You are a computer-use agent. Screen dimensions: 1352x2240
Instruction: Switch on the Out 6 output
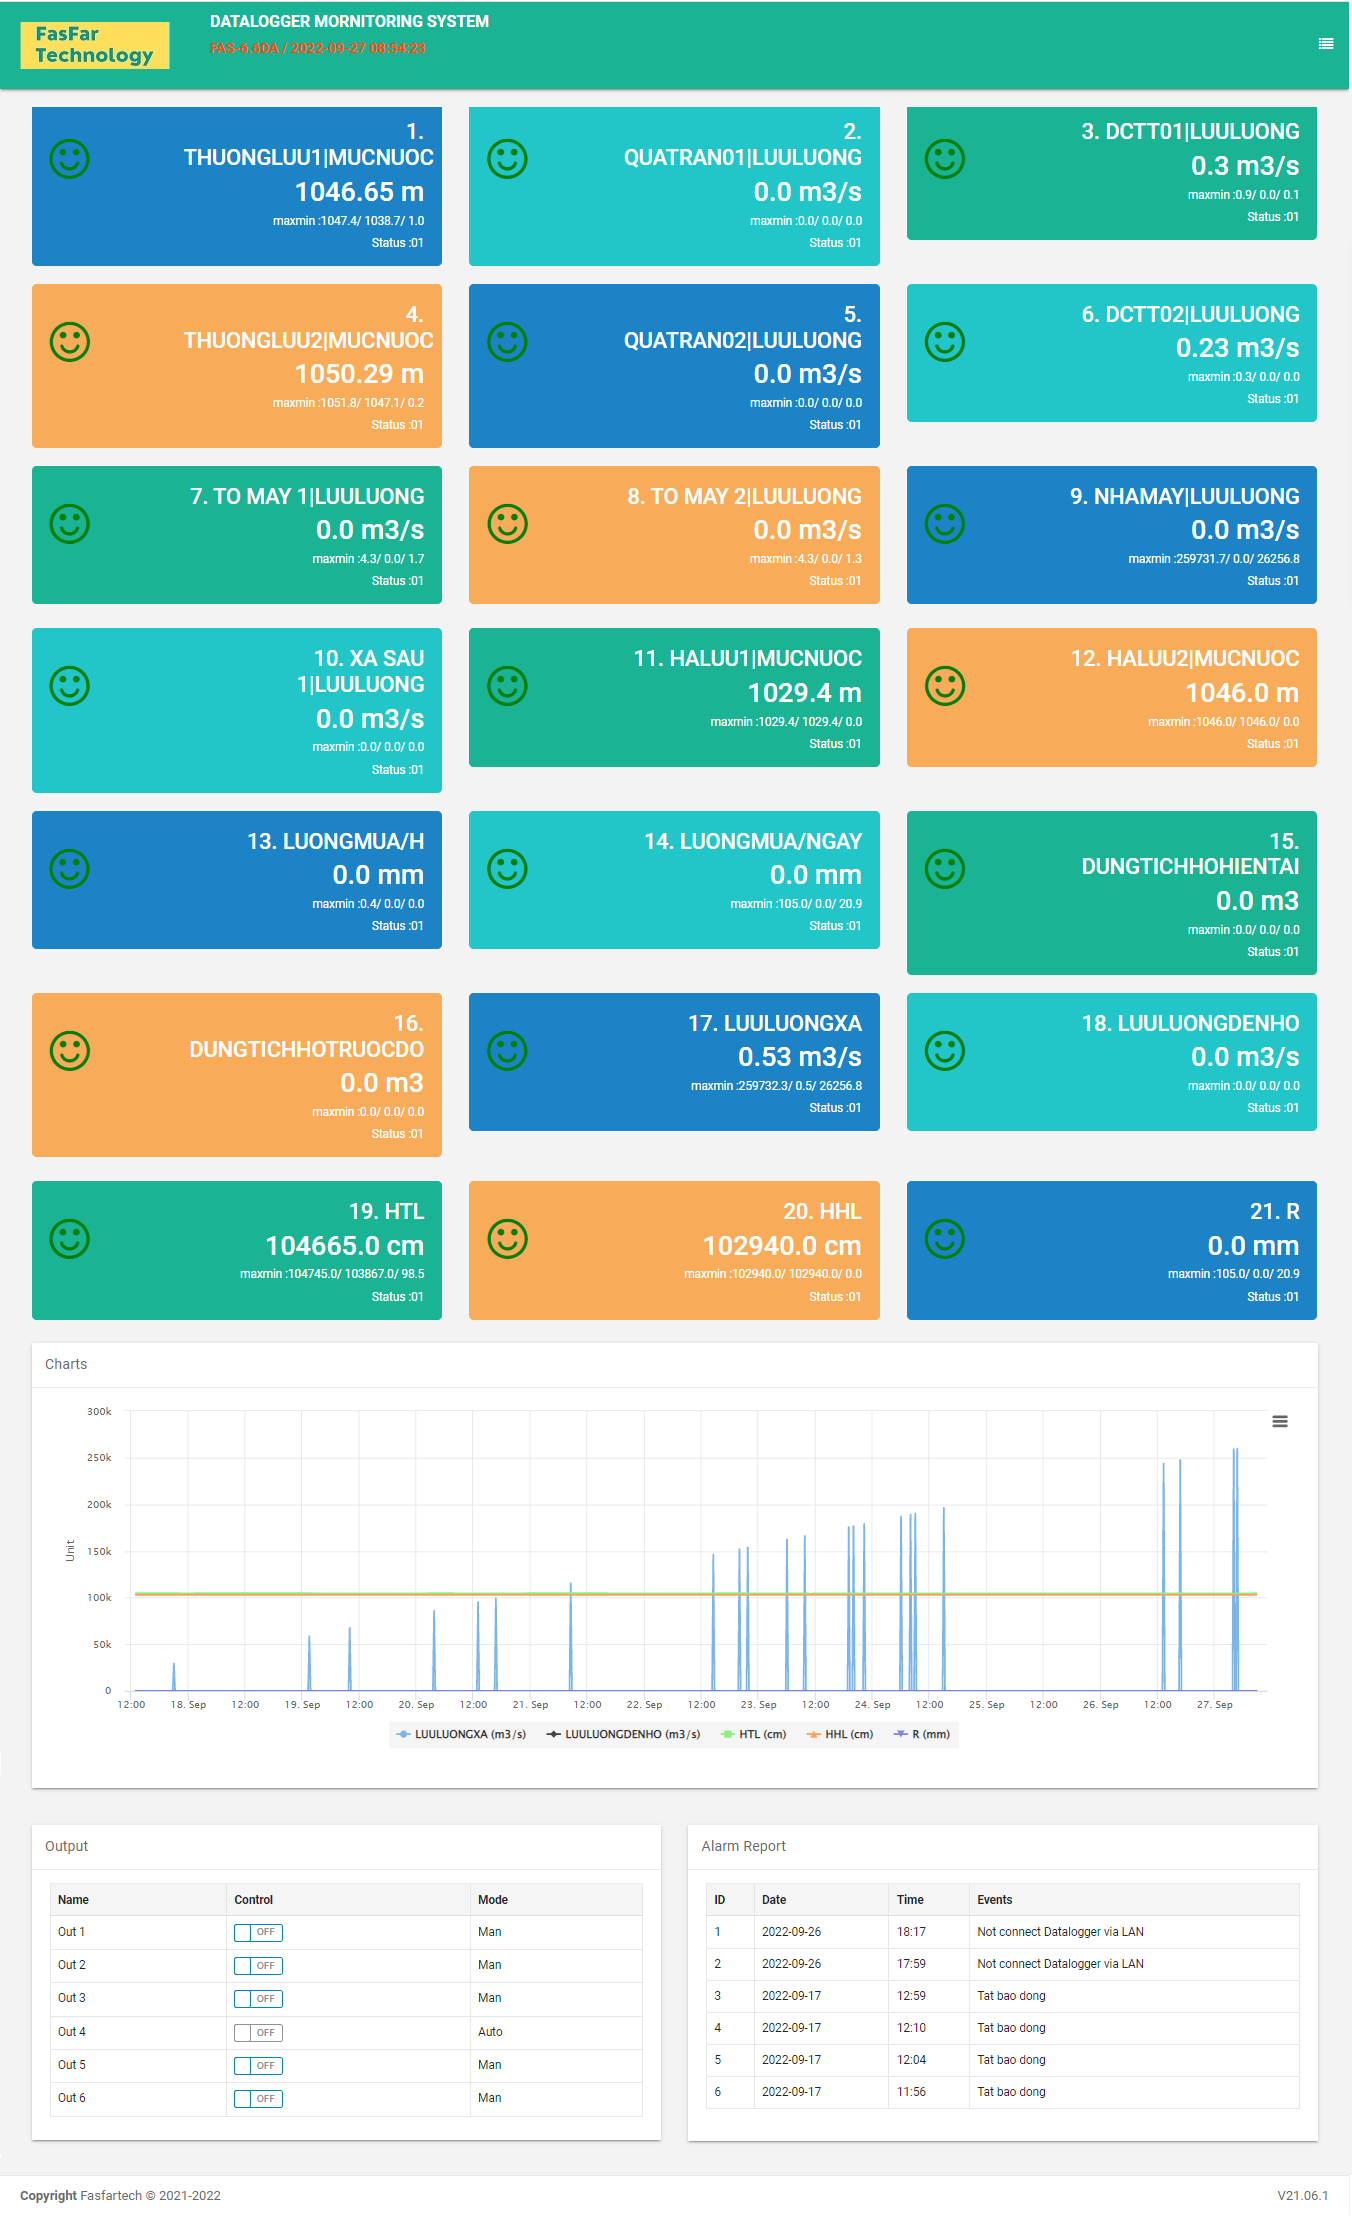258,2098
